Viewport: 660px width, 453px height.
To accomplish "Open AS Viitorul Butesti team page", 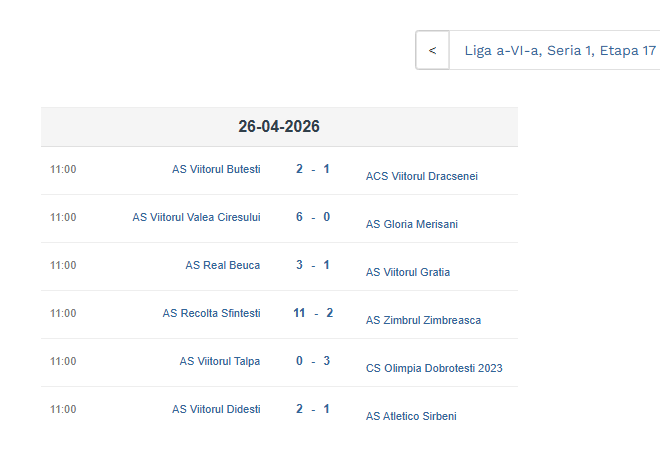I will coord(216,169).
